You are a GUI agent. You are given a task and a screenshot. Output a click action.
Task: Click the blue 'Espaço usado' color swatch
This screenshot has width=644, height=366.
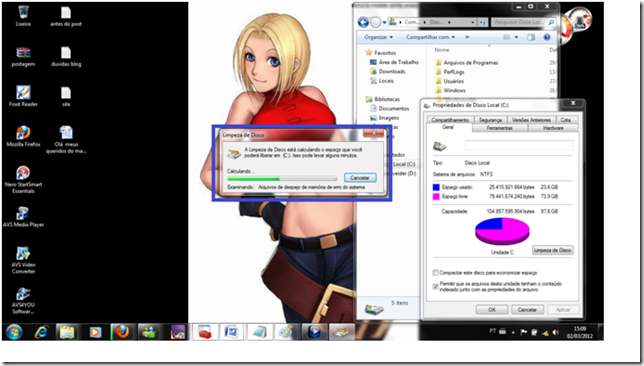(x=436, y=187)
